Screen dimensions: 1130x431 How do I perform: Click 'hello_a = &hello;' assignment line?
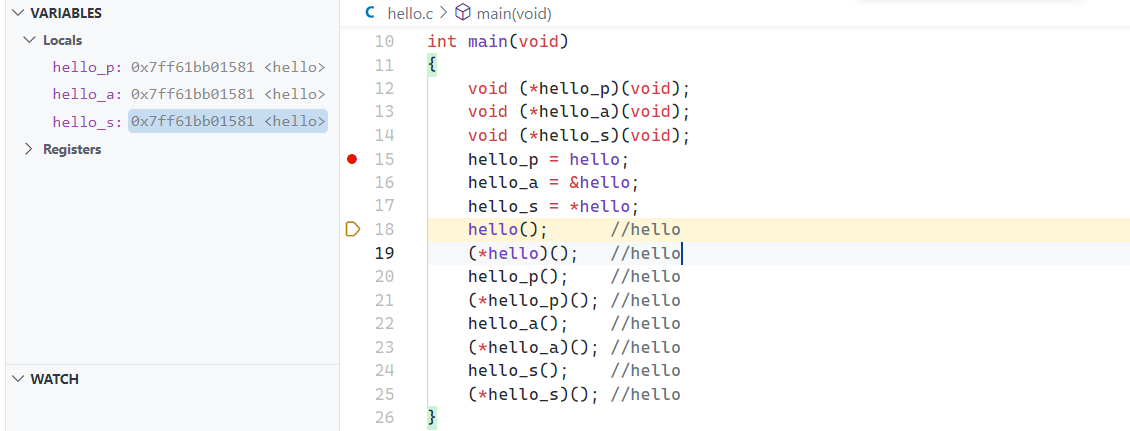pos(553,183)
